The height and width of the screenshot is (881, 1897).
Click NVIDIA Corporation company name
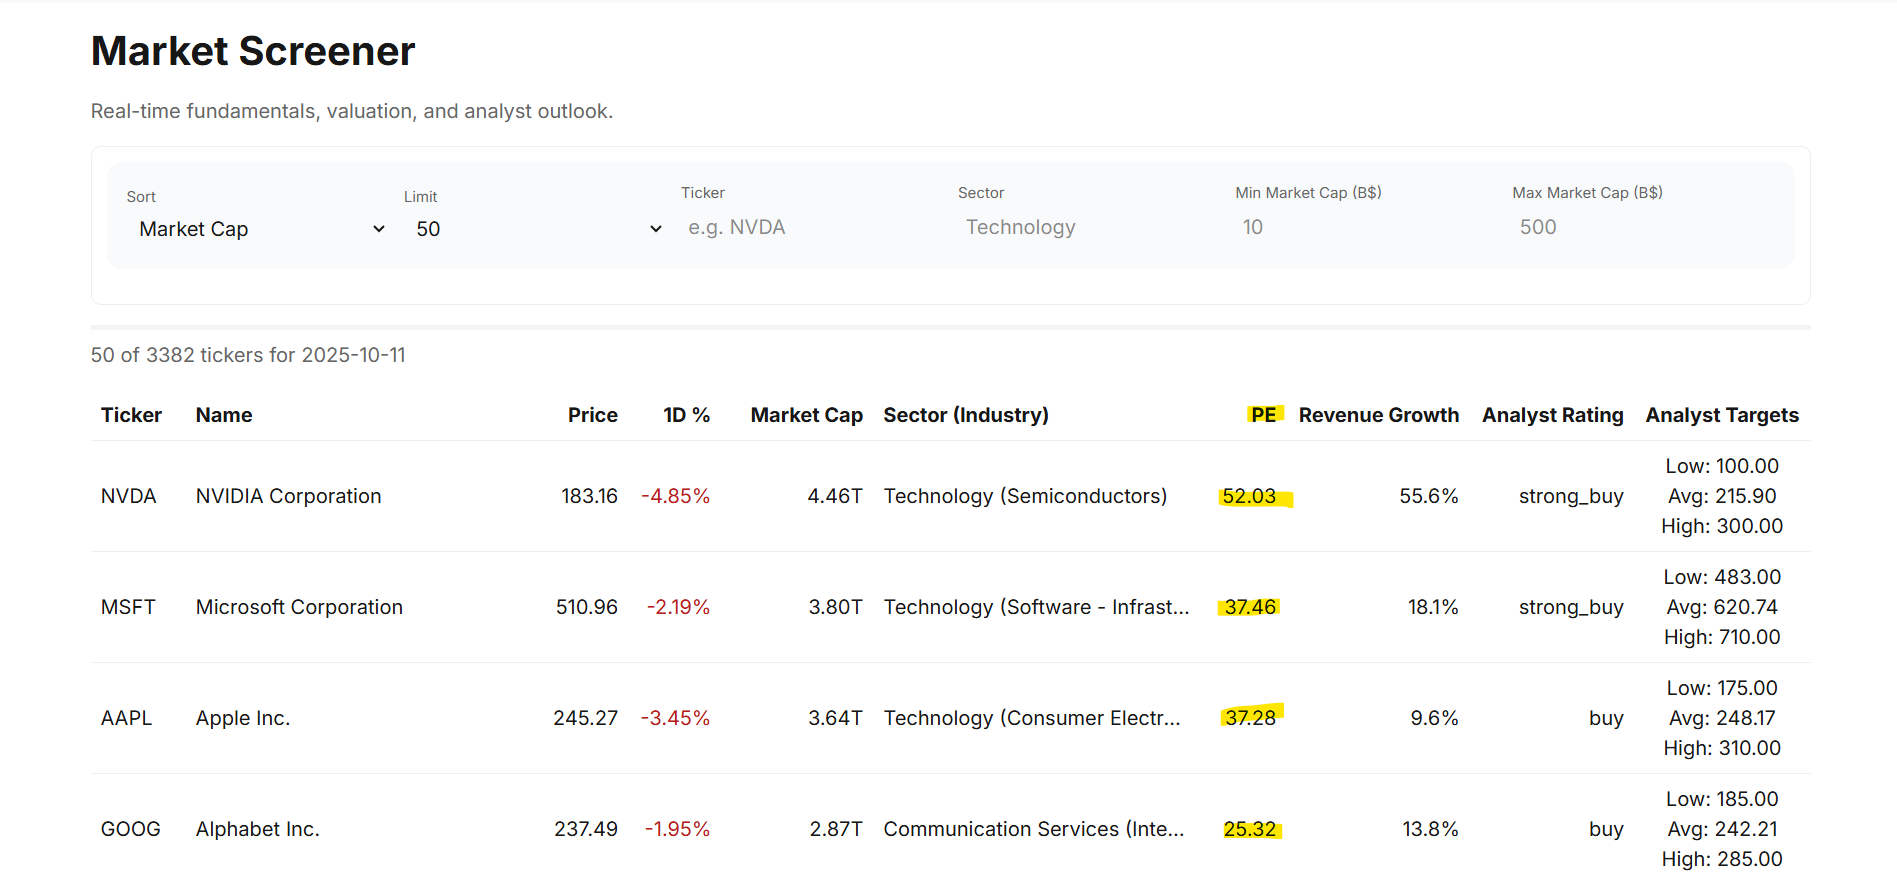(x=288, y=496)
